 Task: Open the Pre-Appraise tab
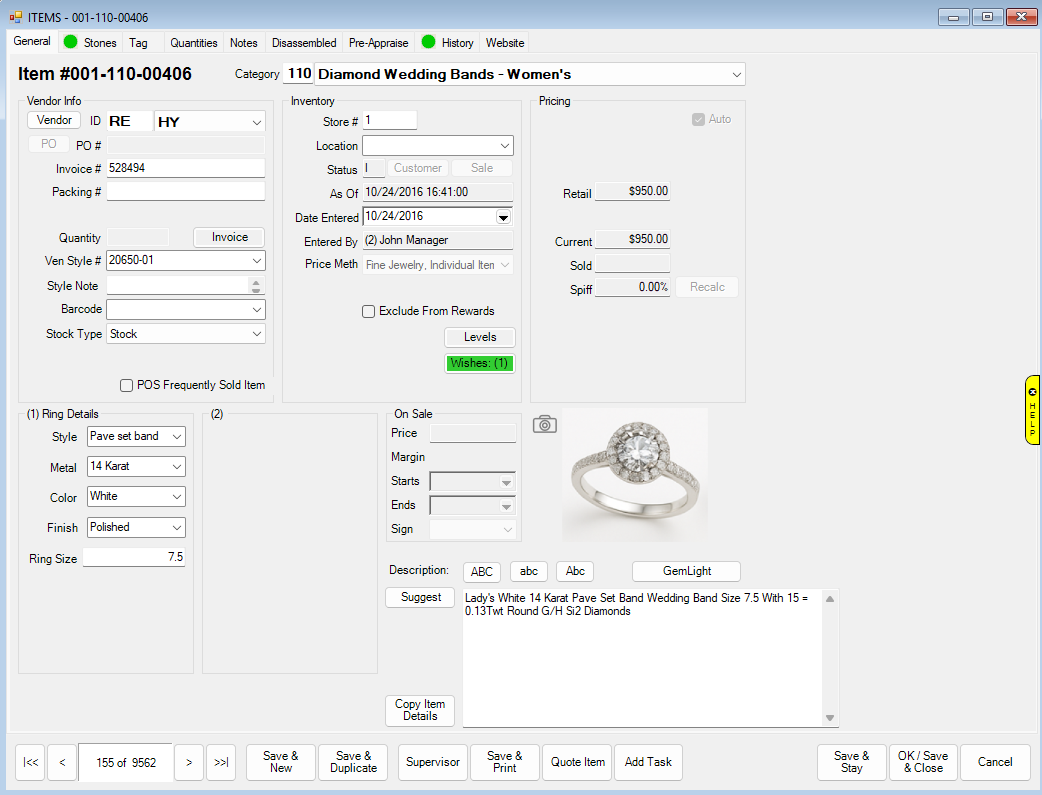coord(378,43)
